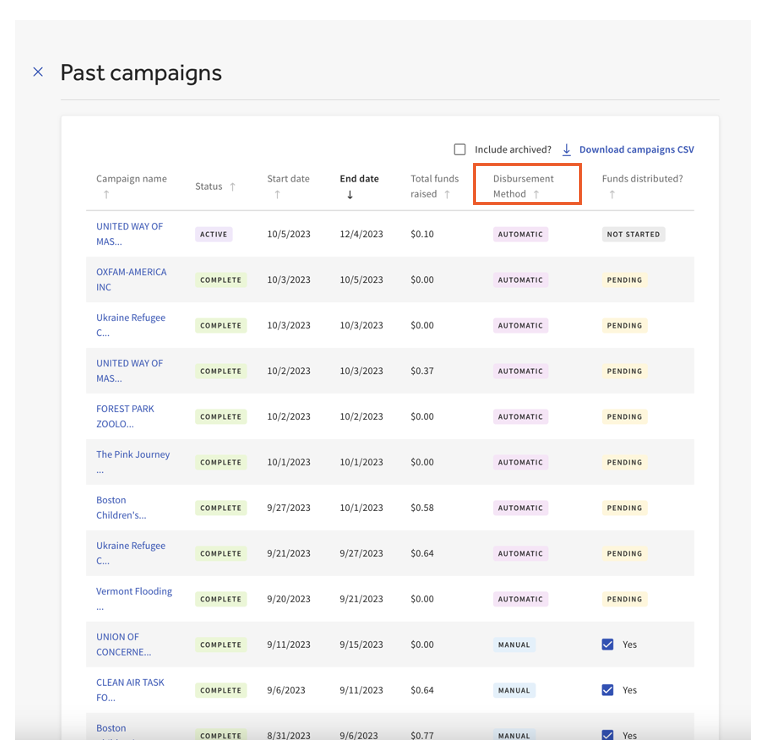This screenshot has width=764, height=756.
Task: Click the download arrow icon
Action: pos(566,150)
